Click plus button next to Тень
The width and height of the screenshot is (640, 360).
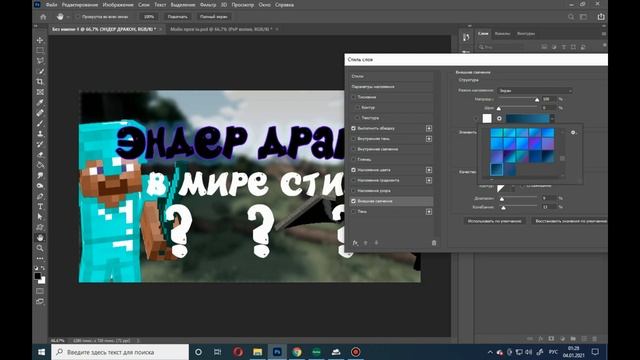pyautogui.click(x=429, y=211)
